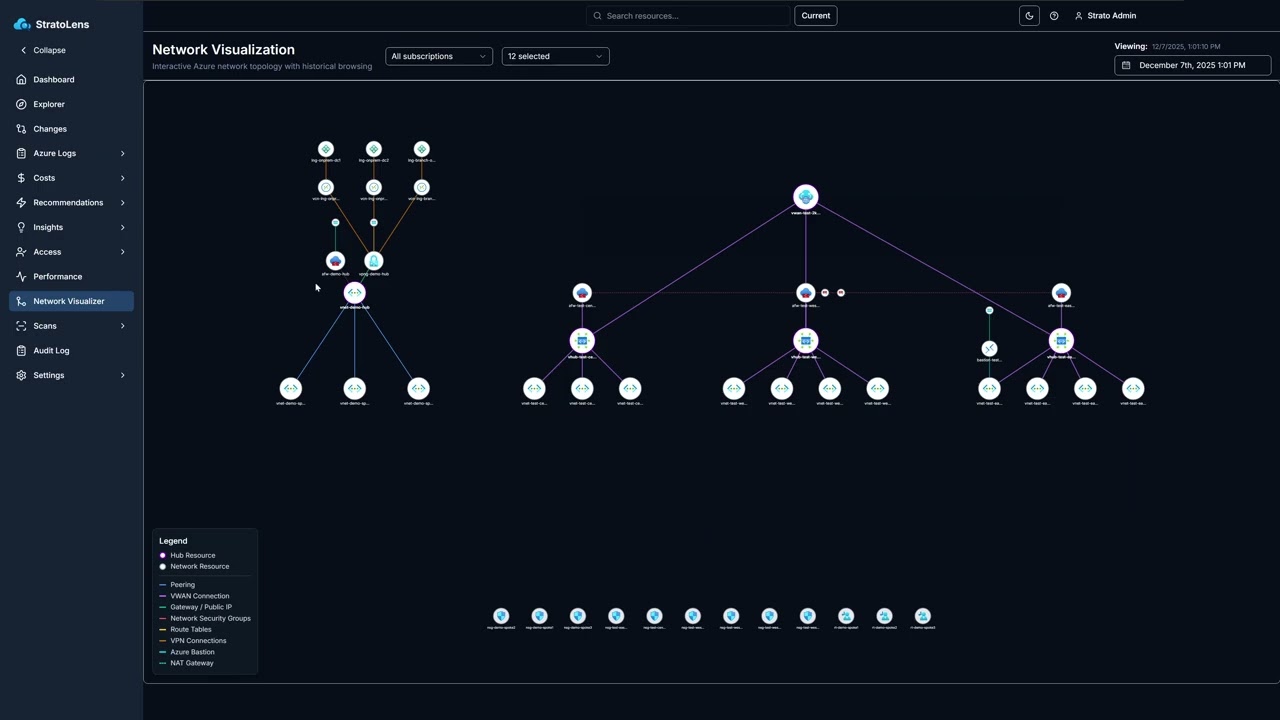Select the vnet-demo-hub hub node
This screenshot has height=720, width=1280.
pos(354,293)
